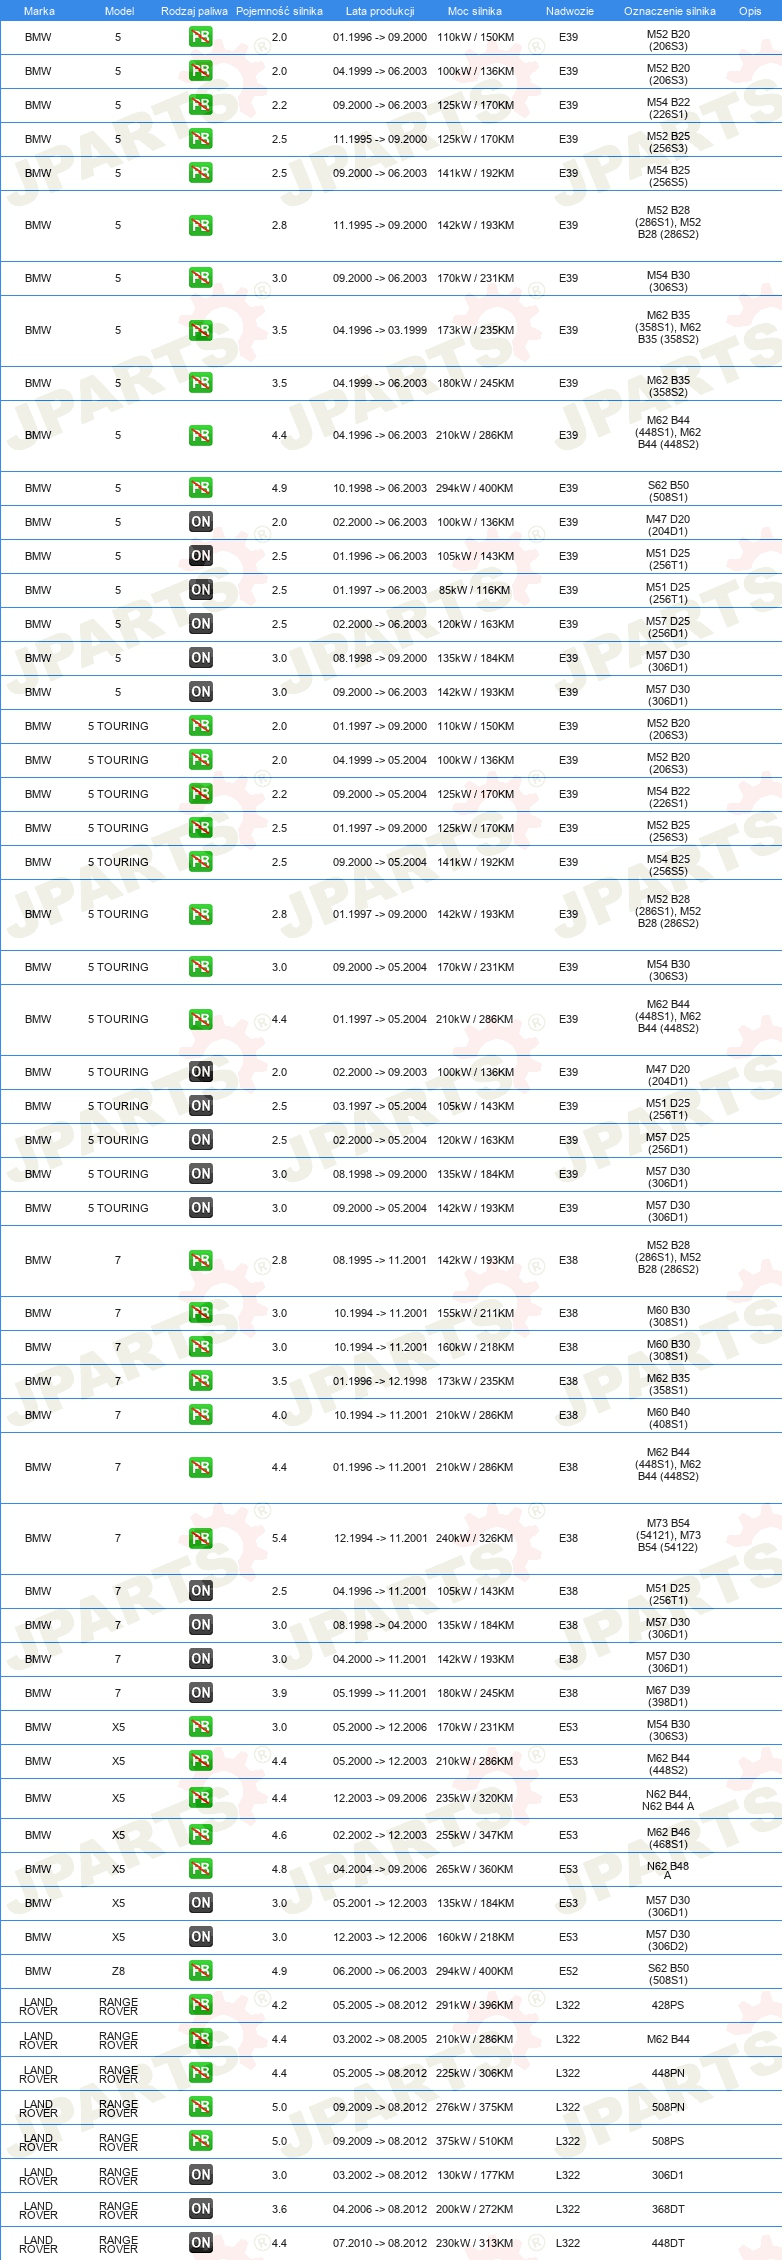The height and width of the screenshot is (2260, 782).
Task: Select the 06.2000 -> 06.2003 years in Z8 row
Action: [x=380, y=1971]
